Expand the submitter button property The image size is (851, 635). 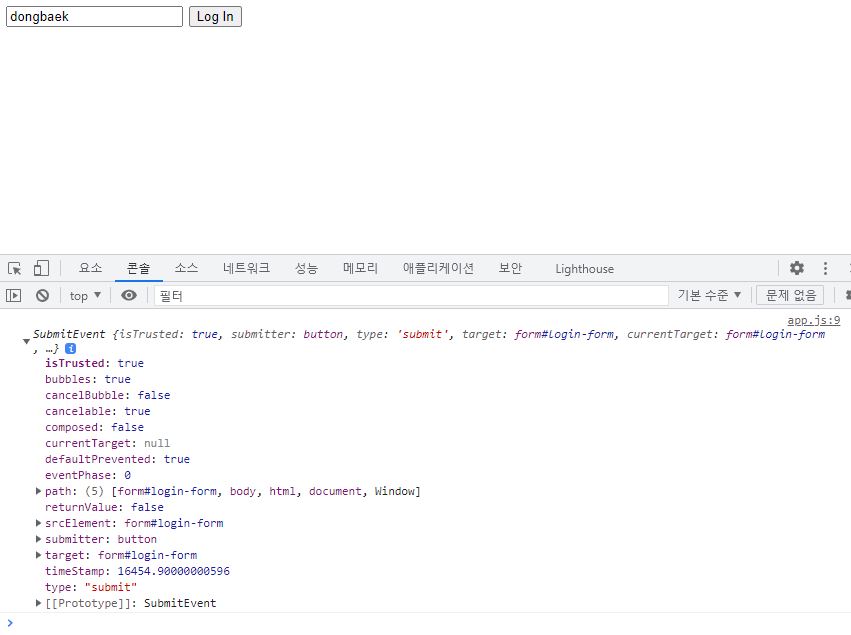(x=38, y=539)
